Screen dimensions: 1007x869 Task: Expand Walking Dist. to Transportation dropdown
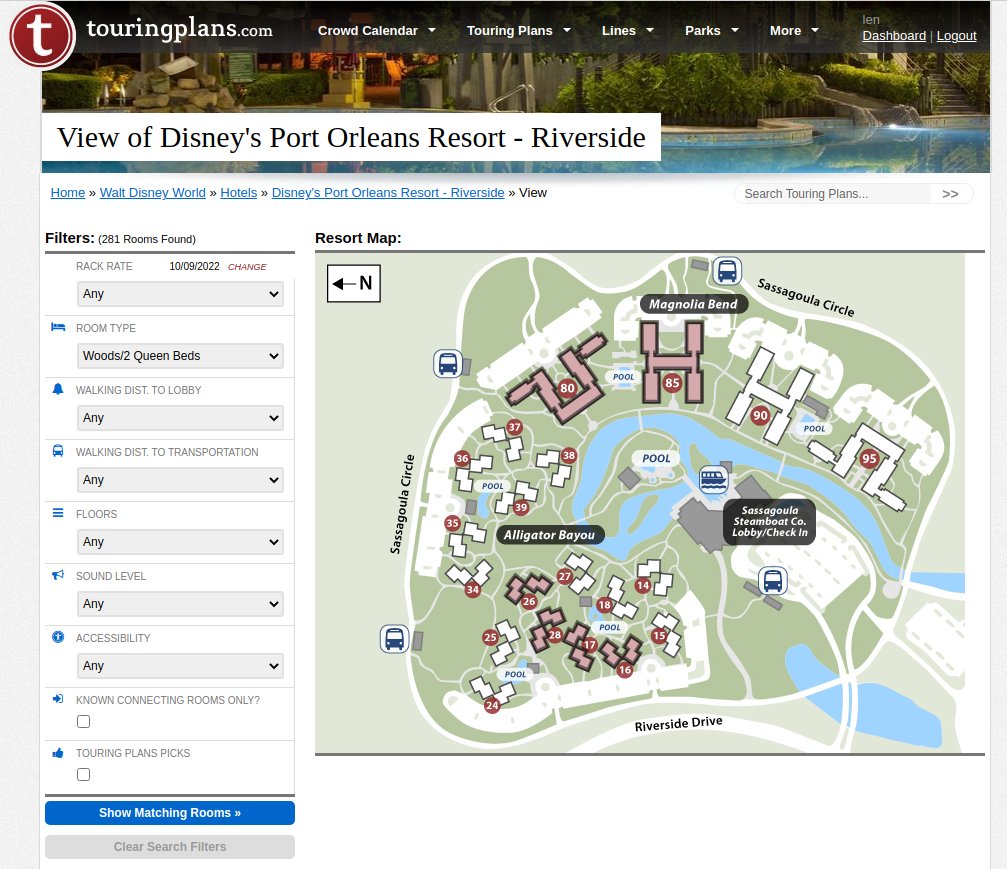pos(180,480)
